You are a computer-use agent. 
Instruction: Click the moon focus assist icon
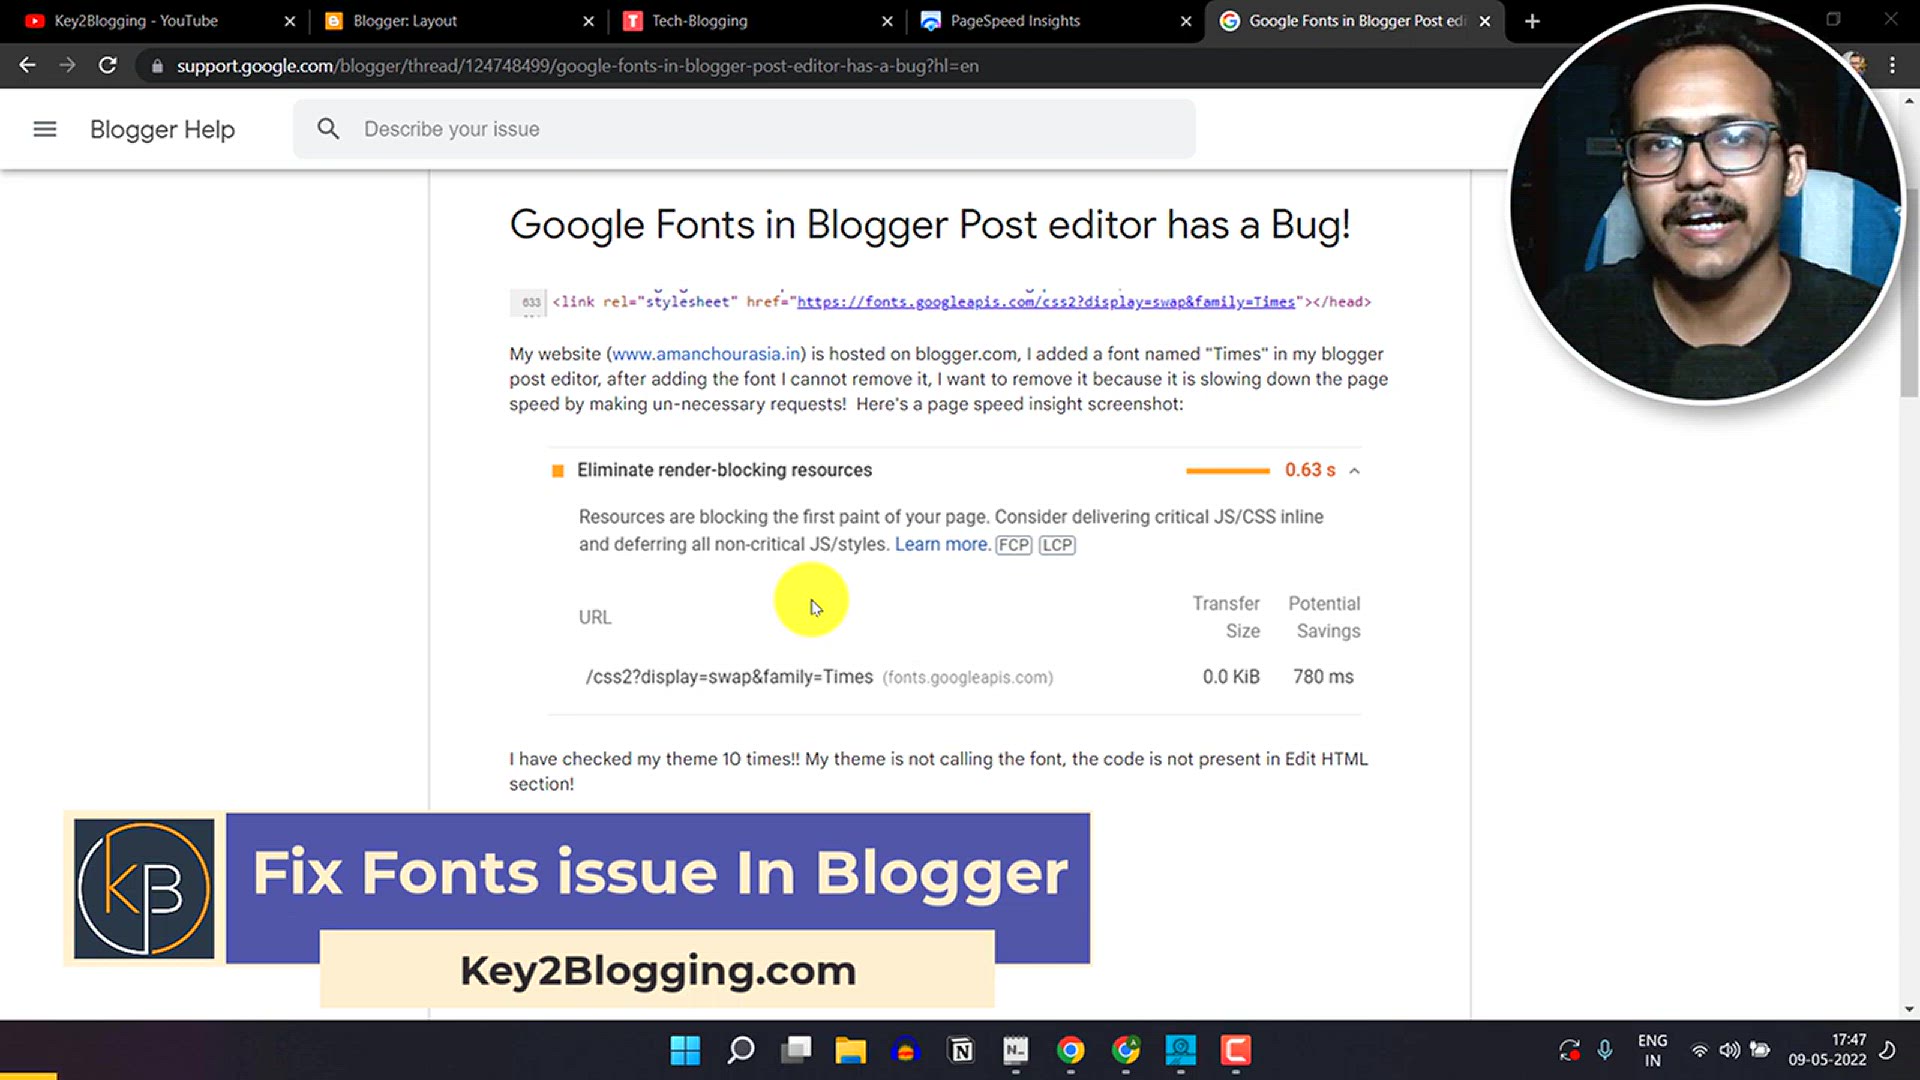click(x=1888, y=1050)
